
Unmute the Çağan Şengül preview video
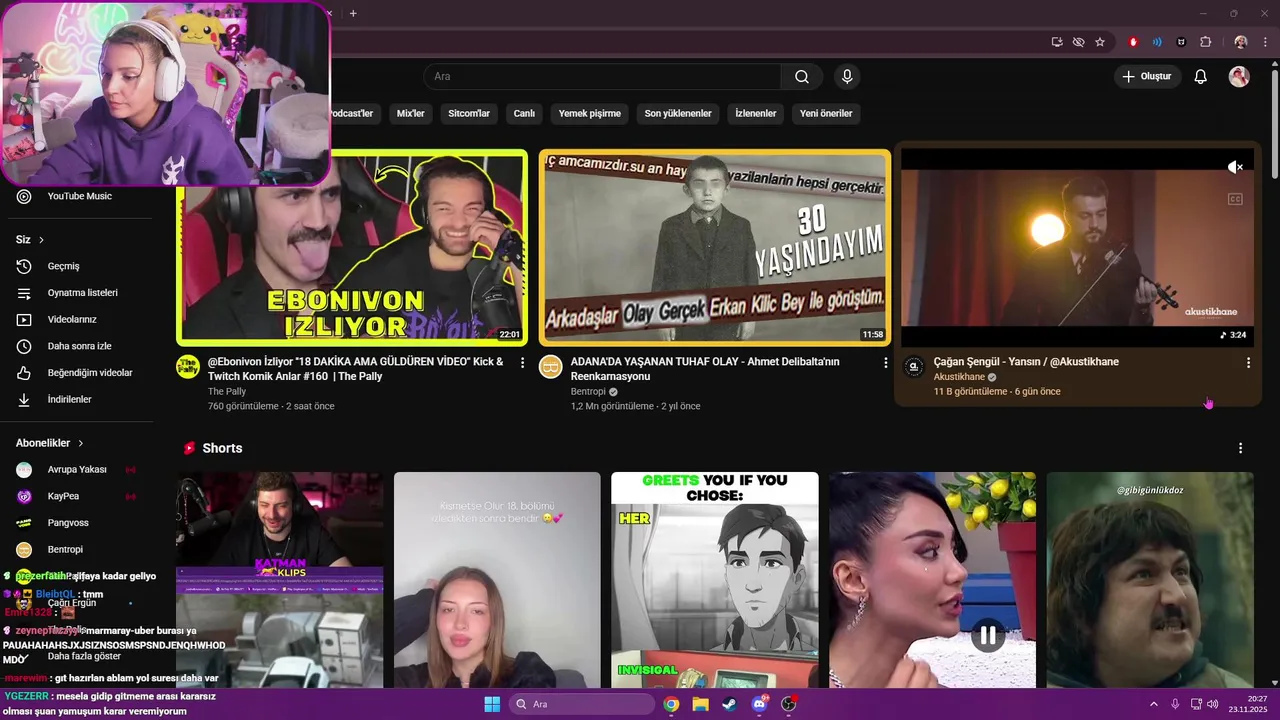point(1235,167)
